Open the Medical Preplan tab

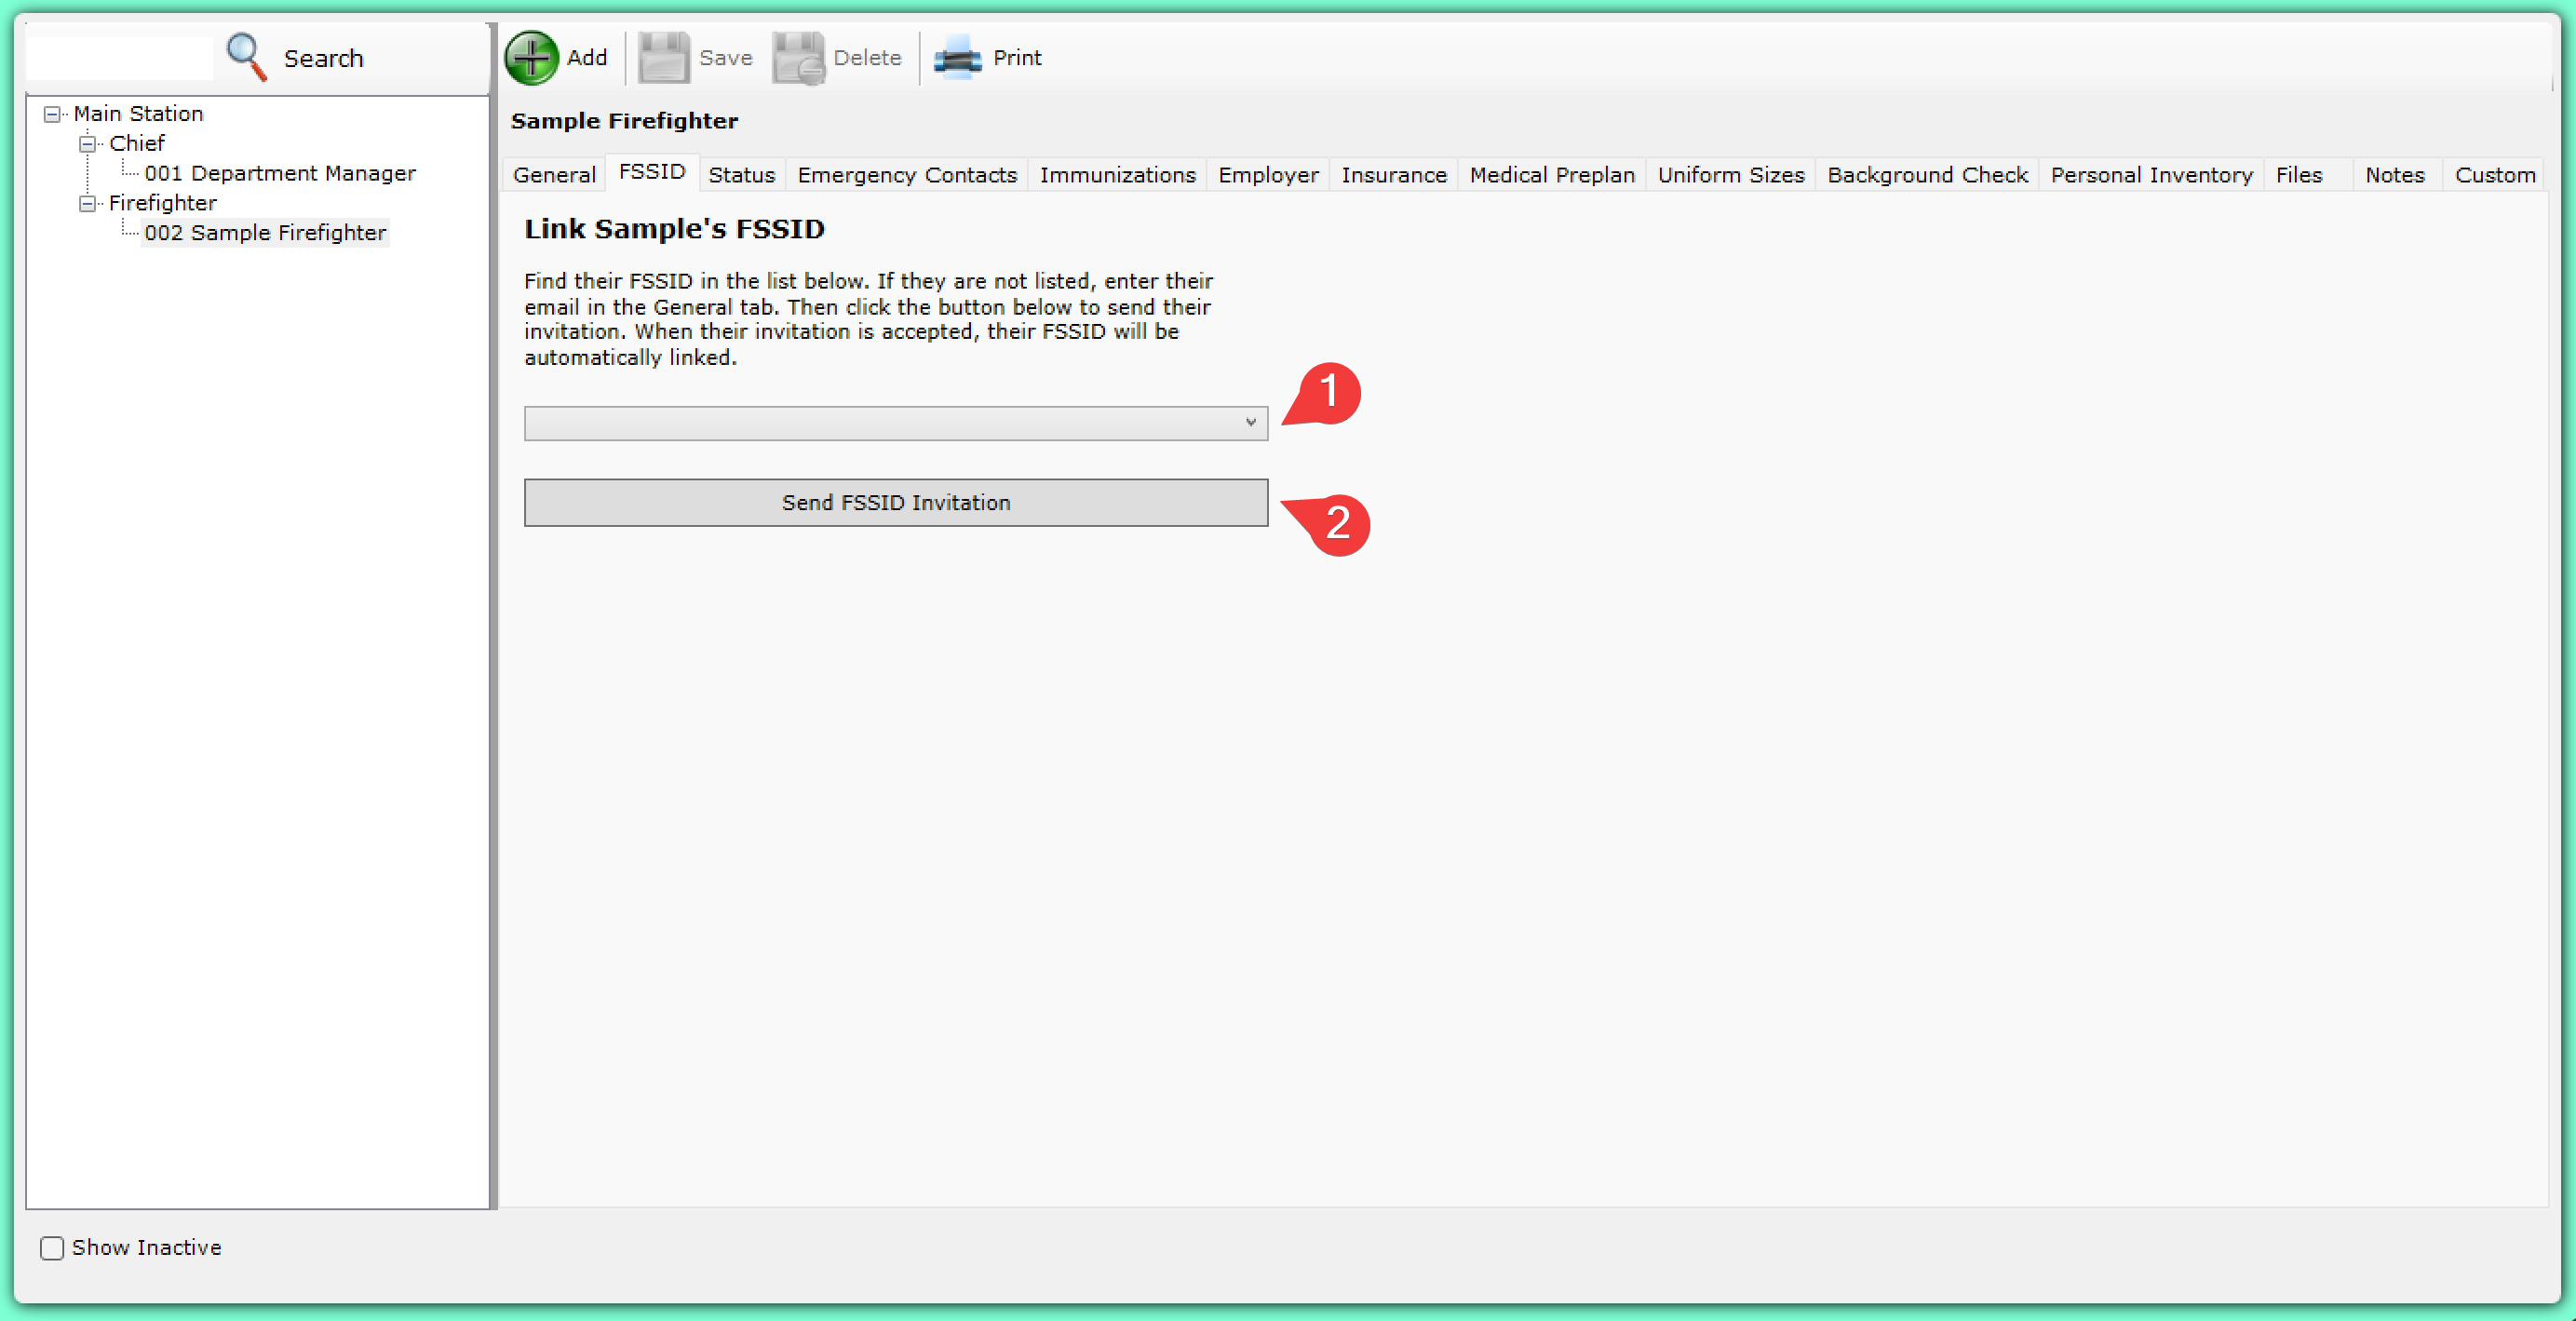[1551, 175]
